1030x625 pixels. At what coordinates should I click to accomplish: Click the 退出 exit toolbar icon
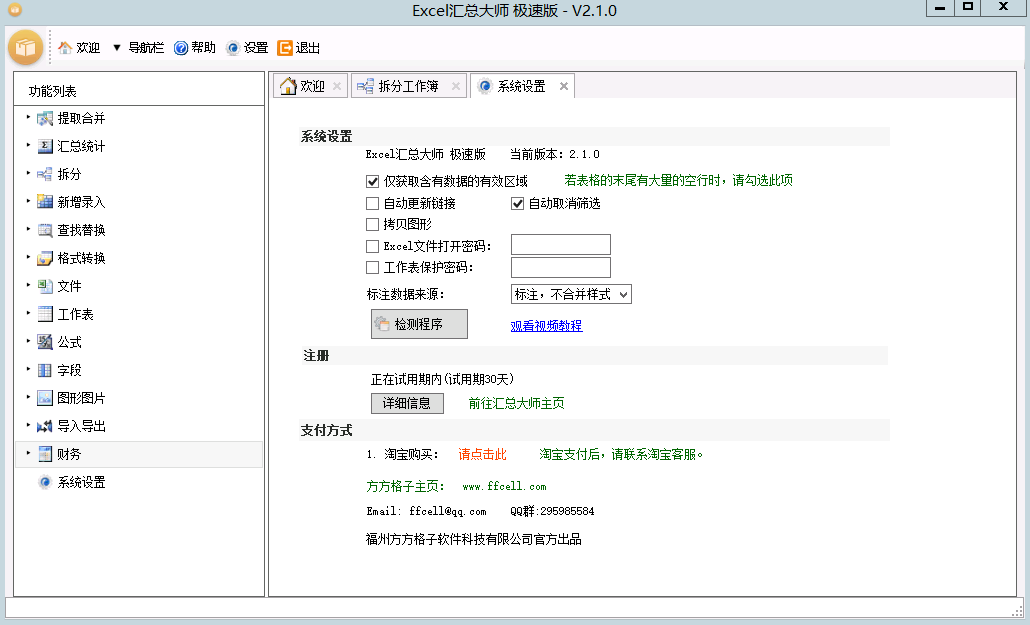click(x=284, y=48)
